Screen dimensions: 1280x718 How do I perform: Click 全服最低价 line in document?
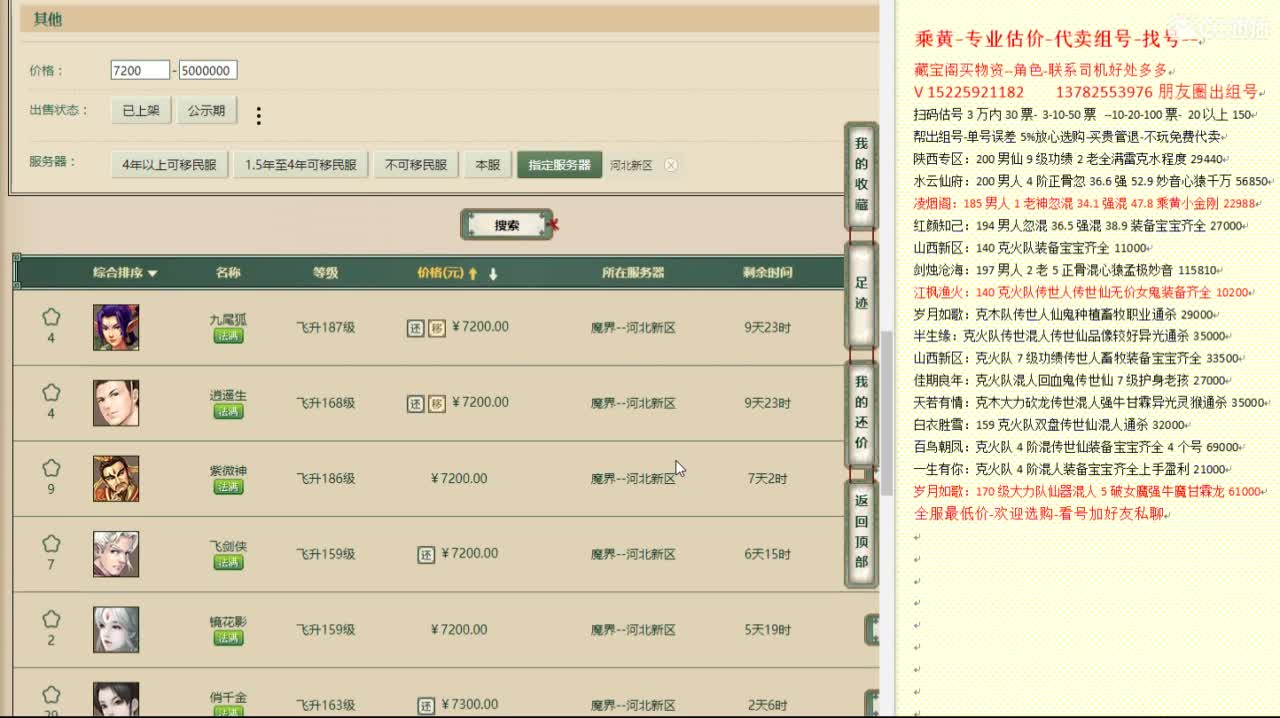click(1041, 513)
